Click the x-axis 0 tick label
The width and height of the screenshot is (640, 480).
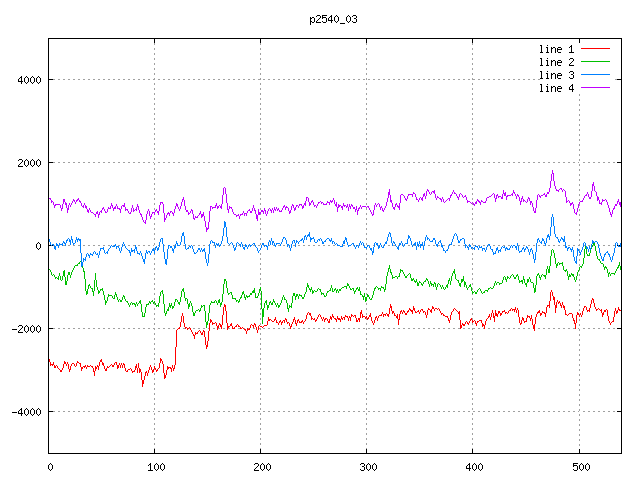point(50,466)
